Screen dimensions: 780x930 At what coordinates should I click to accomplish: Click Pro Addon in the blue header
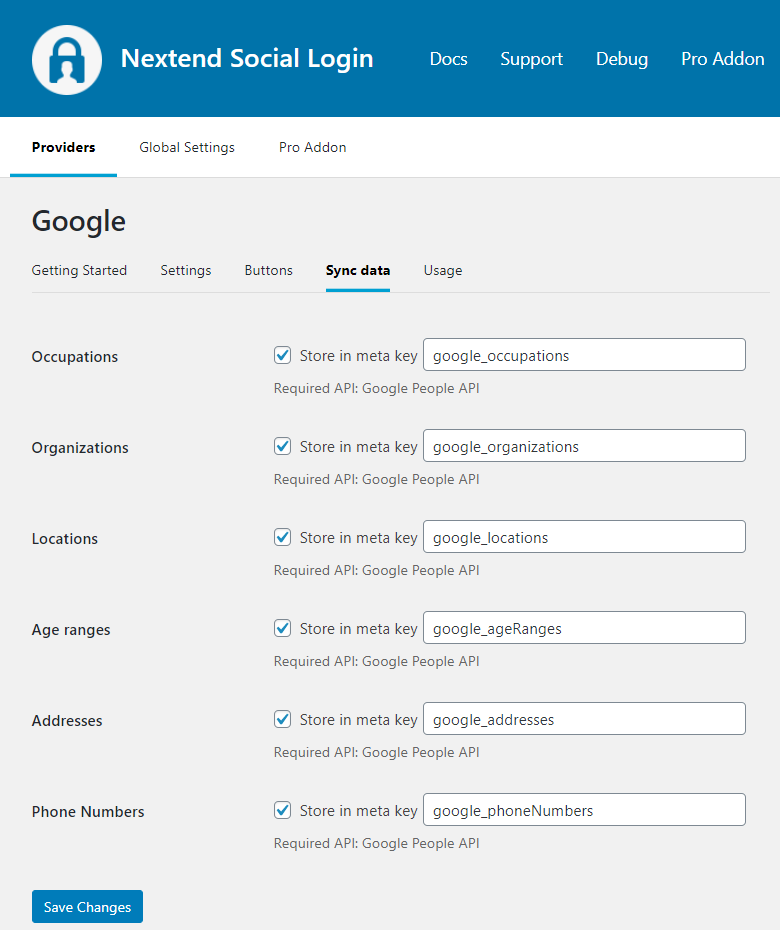click(722, 59)
